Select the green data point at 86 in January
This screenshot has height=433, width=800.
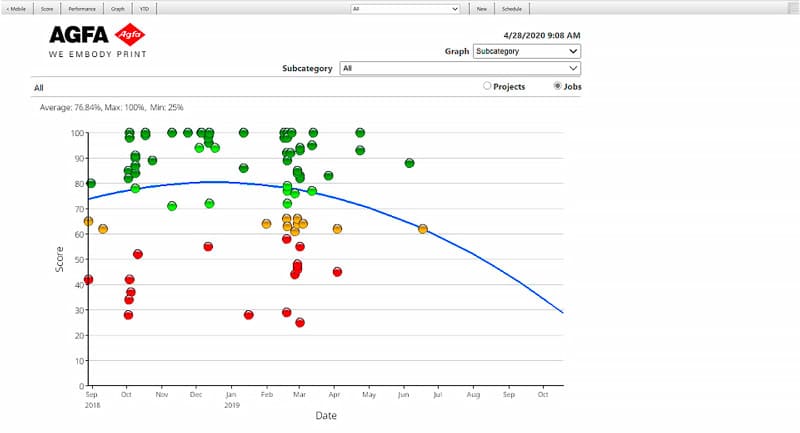coord(243,168)
